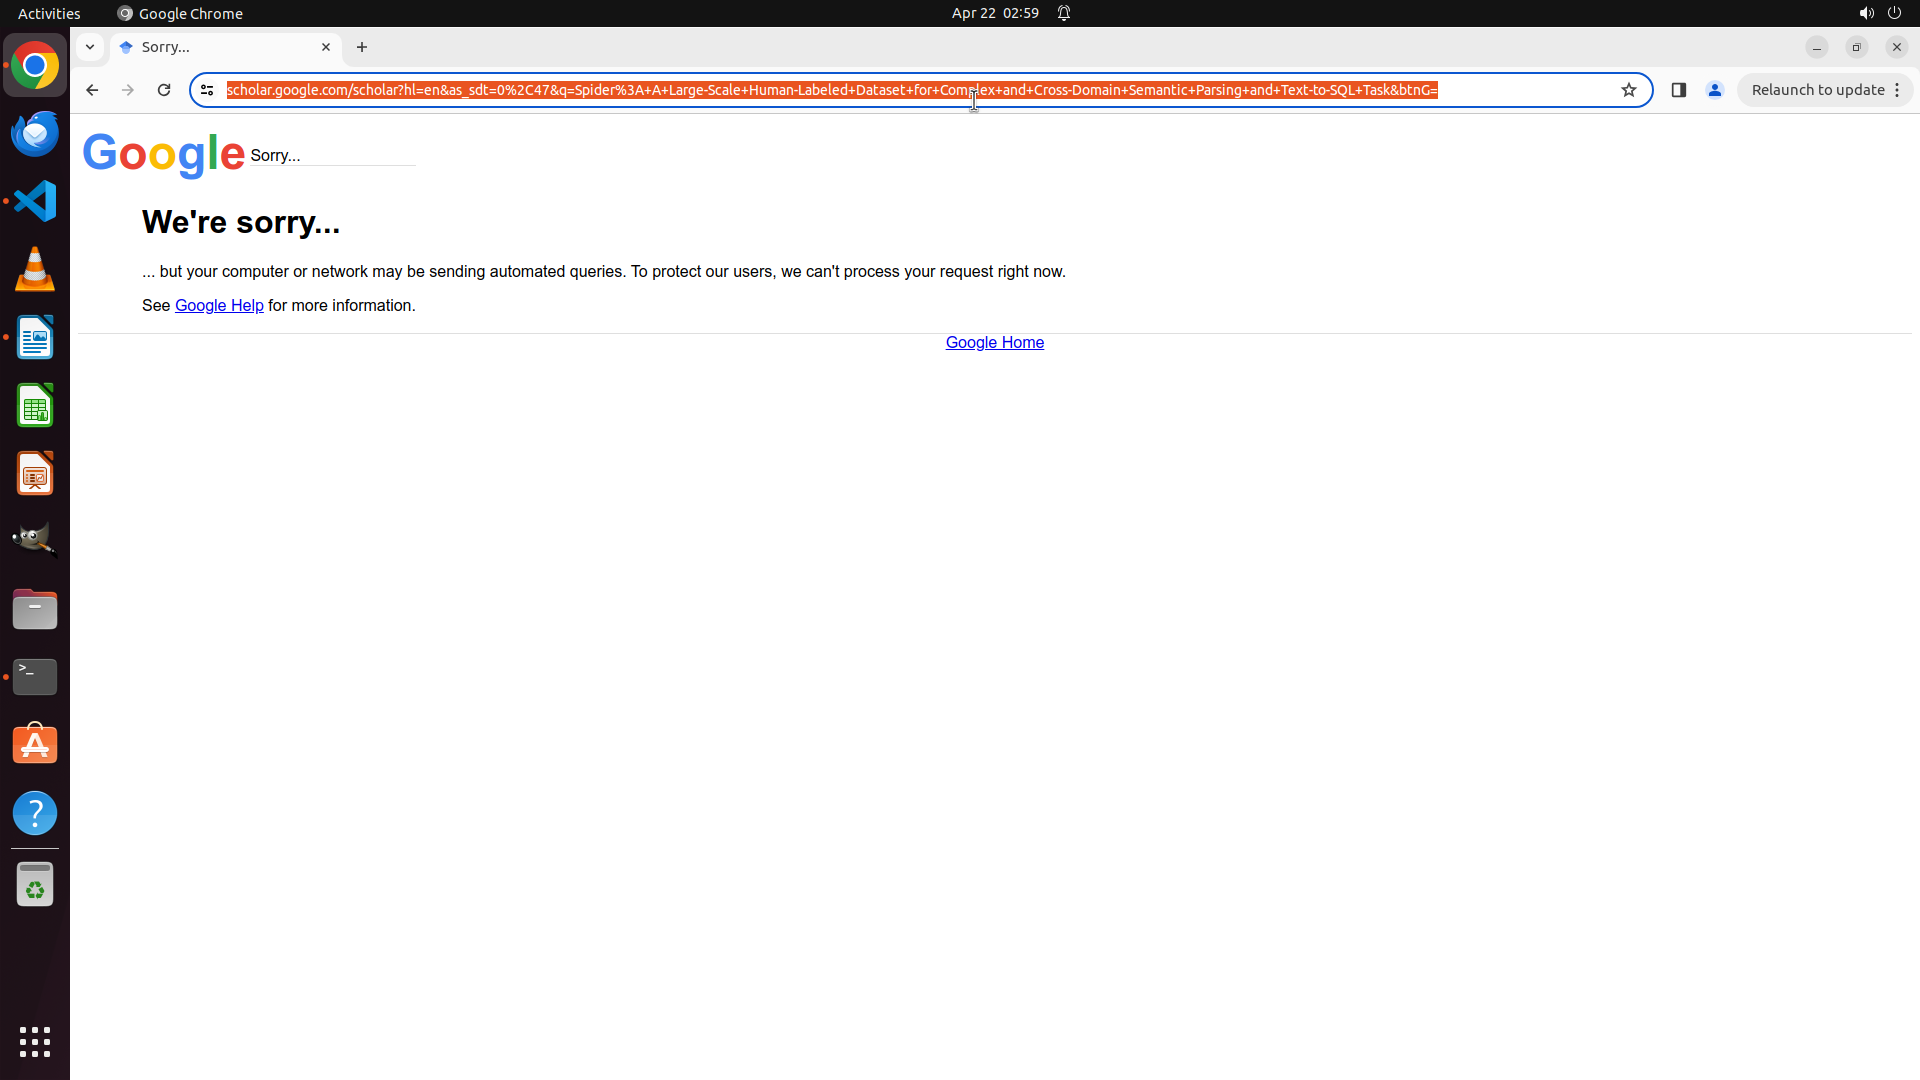Go back using the back arrow
The height and width of the screenshot is (1080, 1920).
(92, 90)
